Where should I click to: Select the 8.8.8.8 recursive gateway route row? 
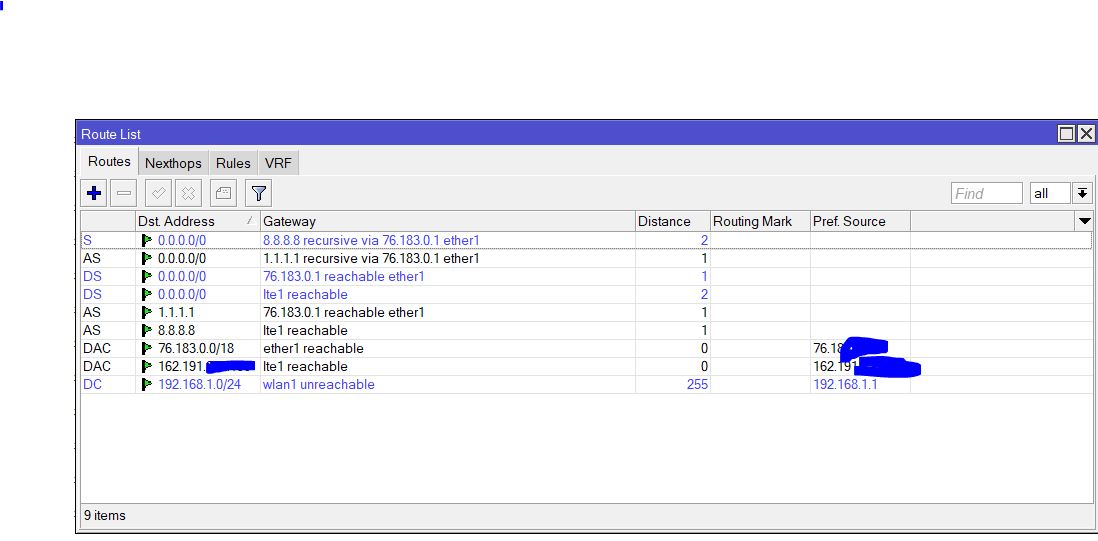[586, 240]
